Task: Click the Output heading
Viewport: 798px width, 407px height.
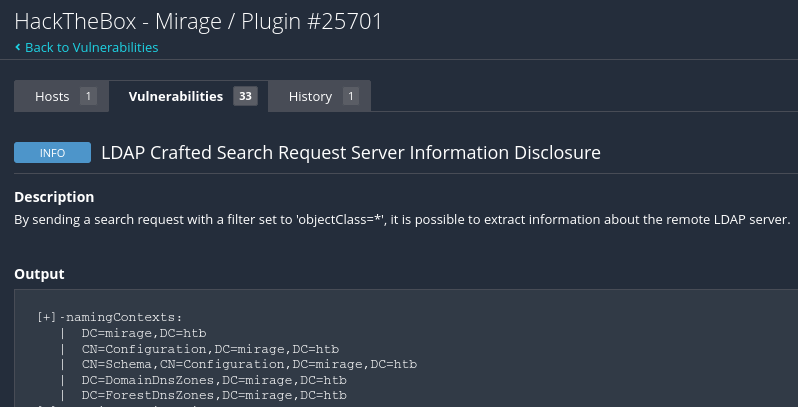Action: [39, 274]
